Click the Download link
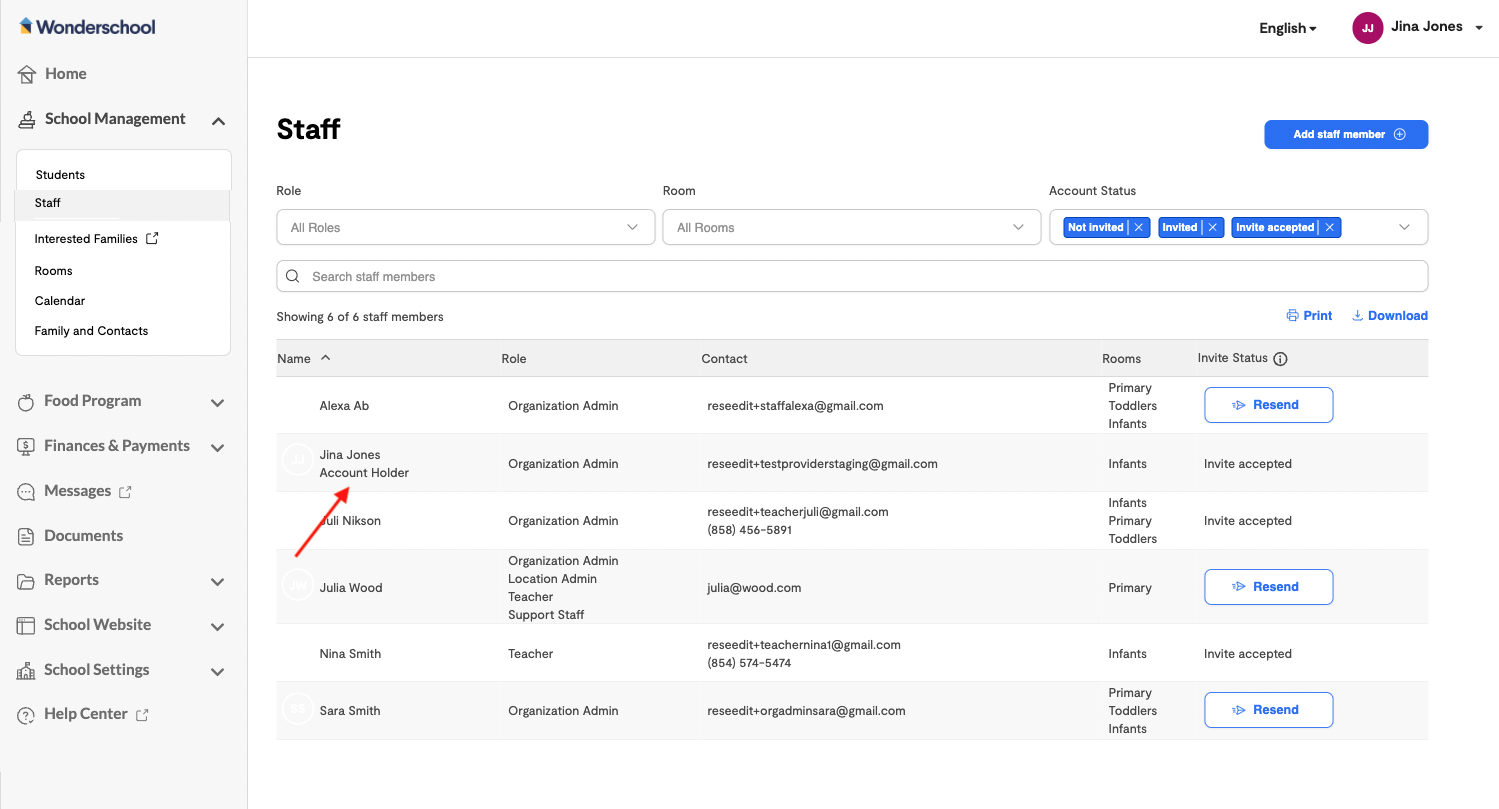Screen dimensions: 1499x809 click(x=1390, y=316)
